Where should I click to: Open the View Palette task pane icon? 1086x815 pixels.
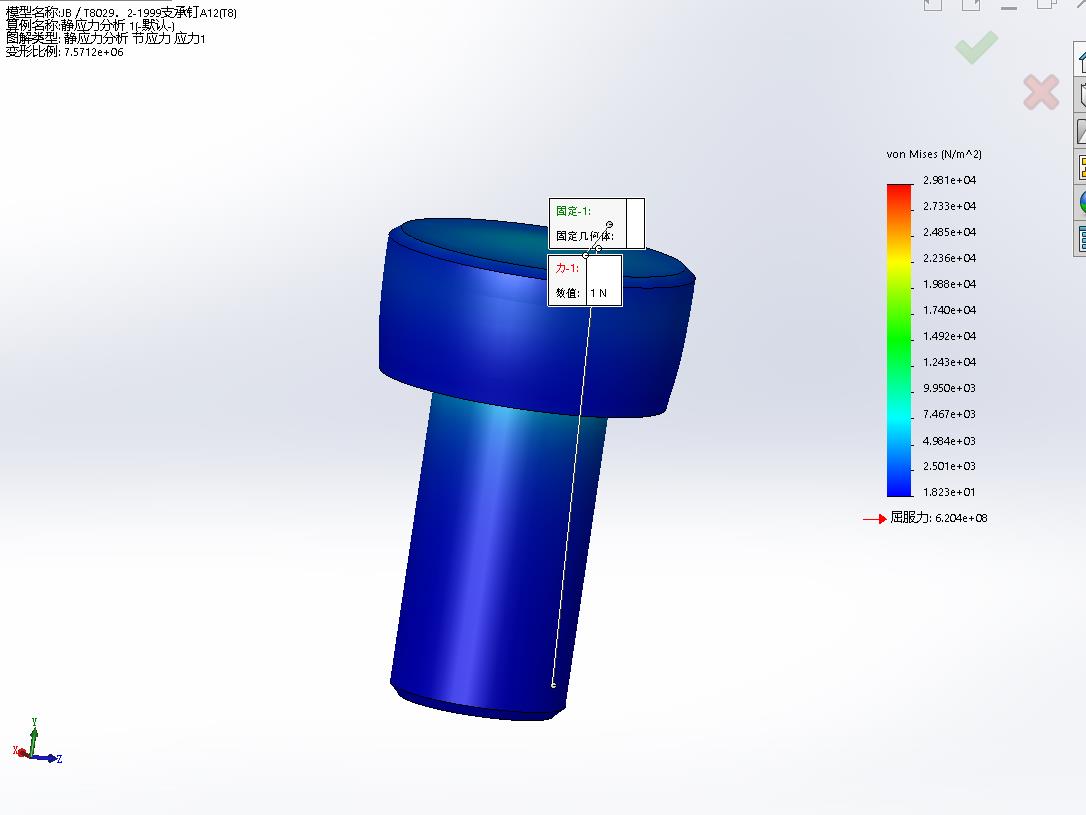pos(1080,167)
